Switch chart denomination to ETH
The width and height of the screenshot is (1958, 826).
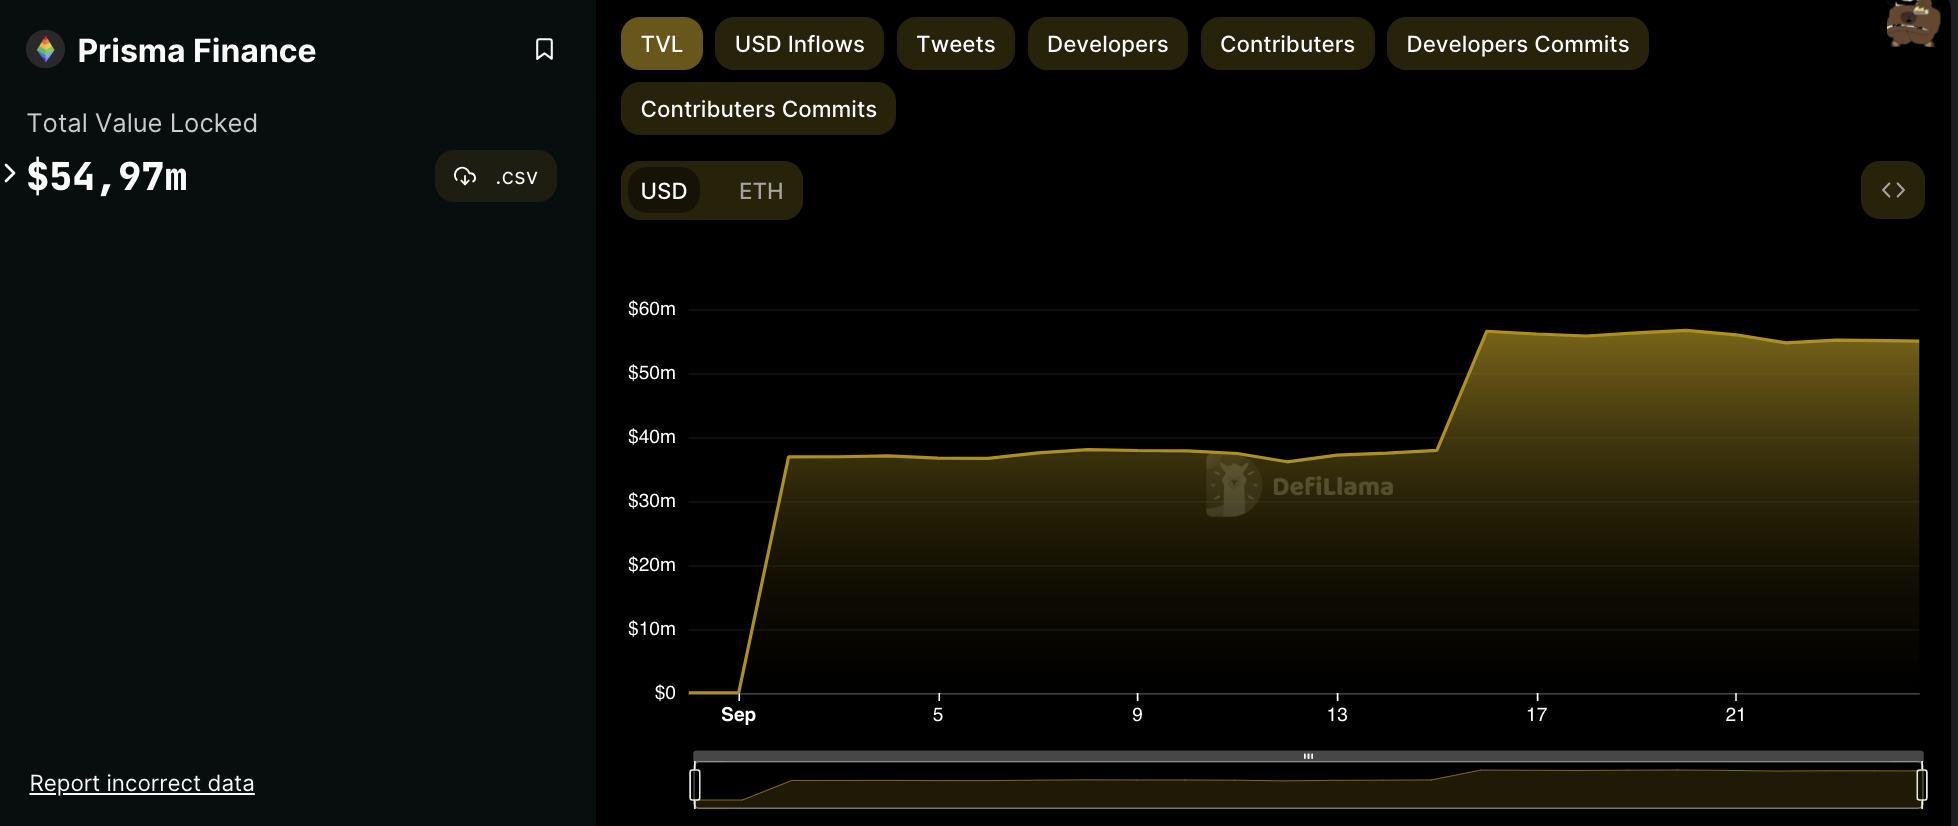click(761, 191)
